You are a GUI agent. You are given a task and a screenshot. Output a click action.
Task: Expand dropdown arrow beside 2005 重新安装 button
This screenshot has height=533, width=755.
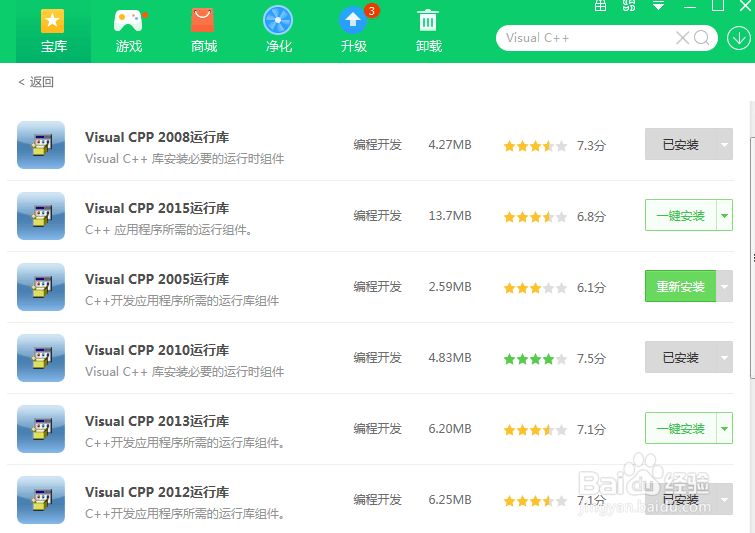725,286
